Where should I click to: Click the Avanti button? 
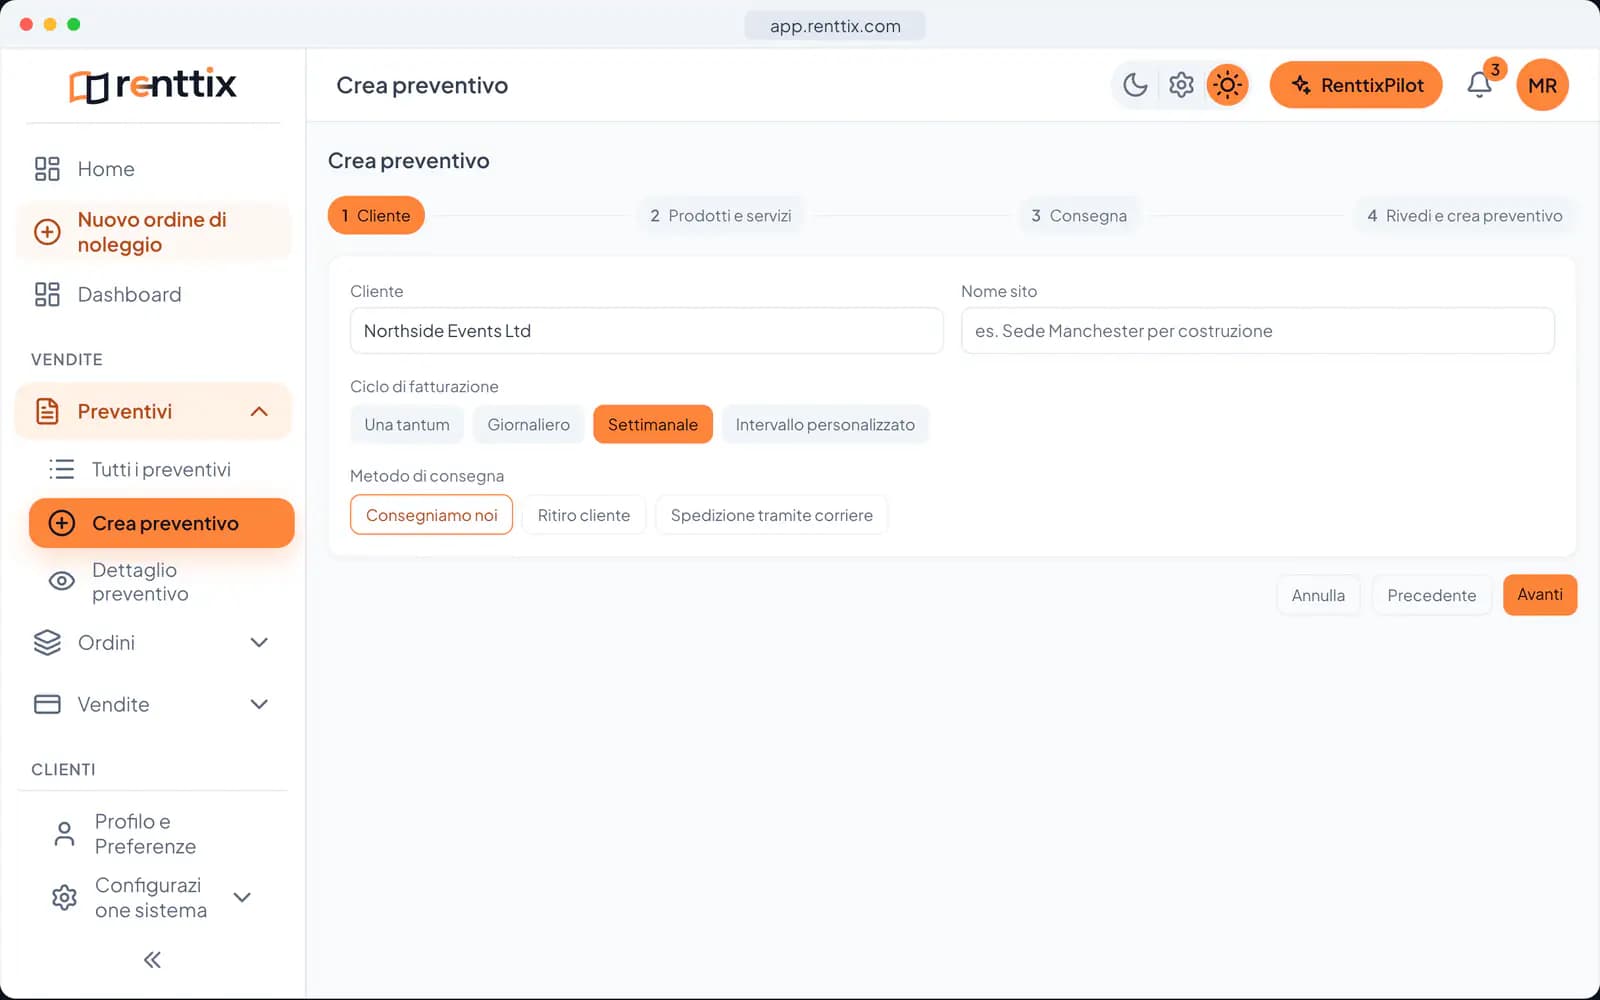tap(1540, 594)
